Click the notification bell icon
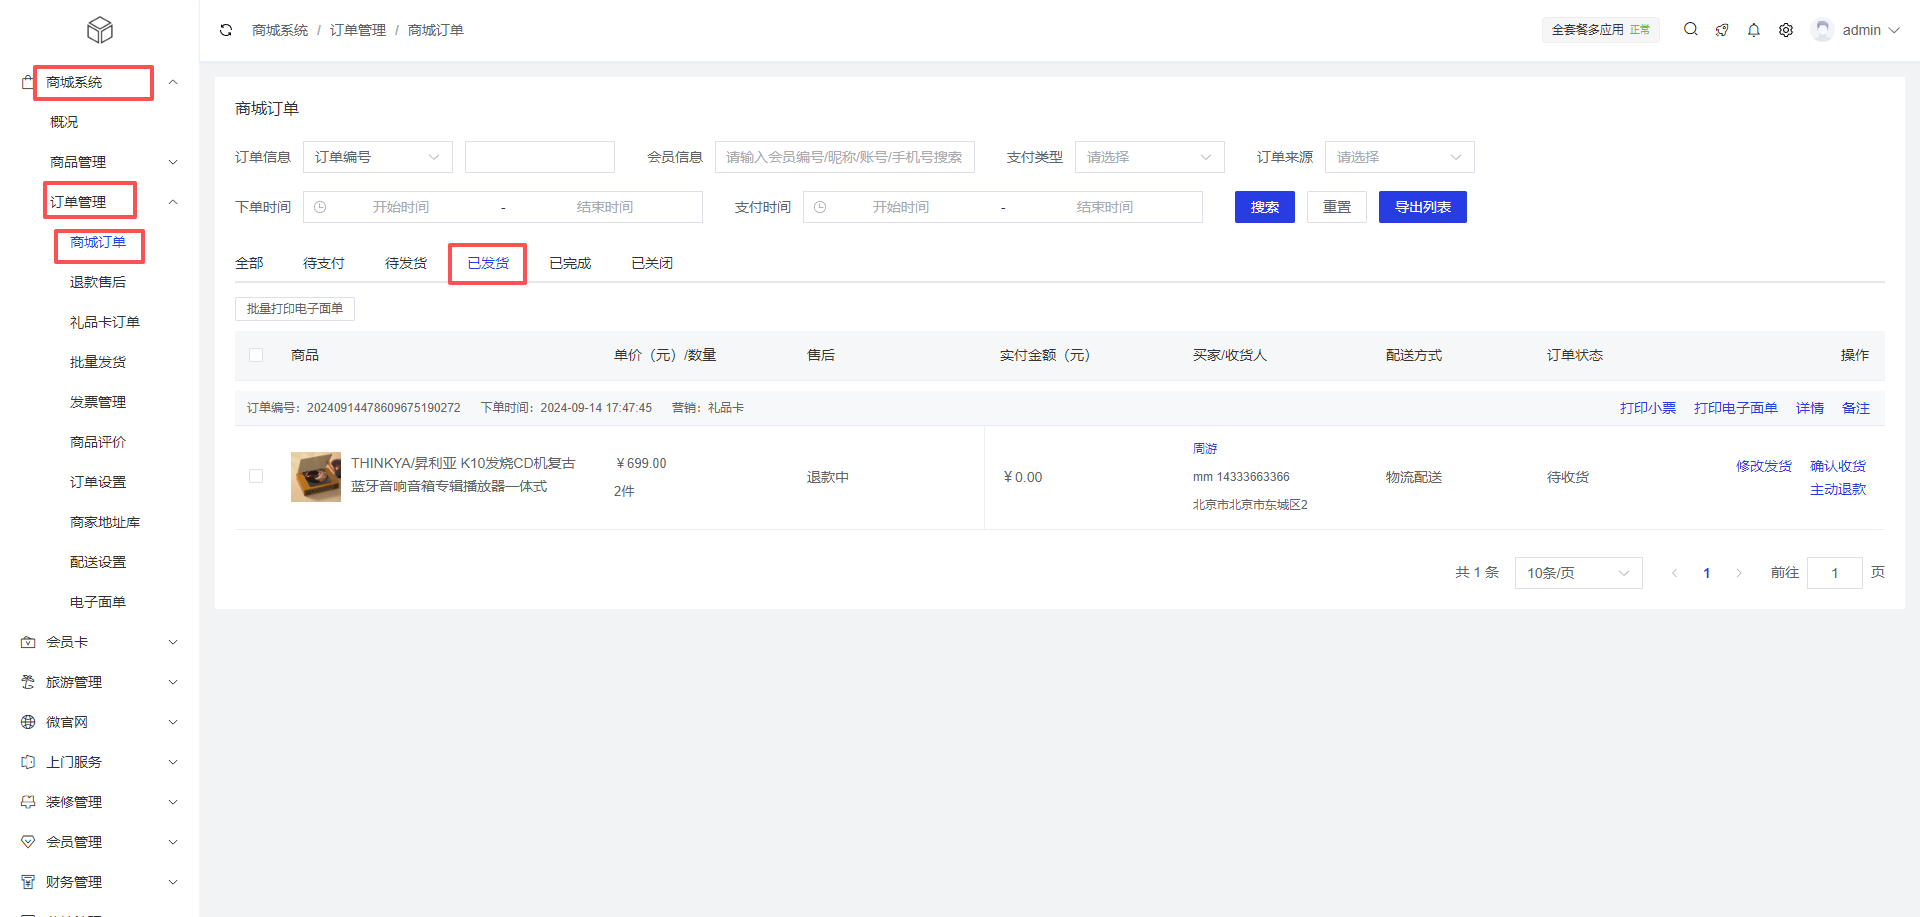 point(1753,29)
